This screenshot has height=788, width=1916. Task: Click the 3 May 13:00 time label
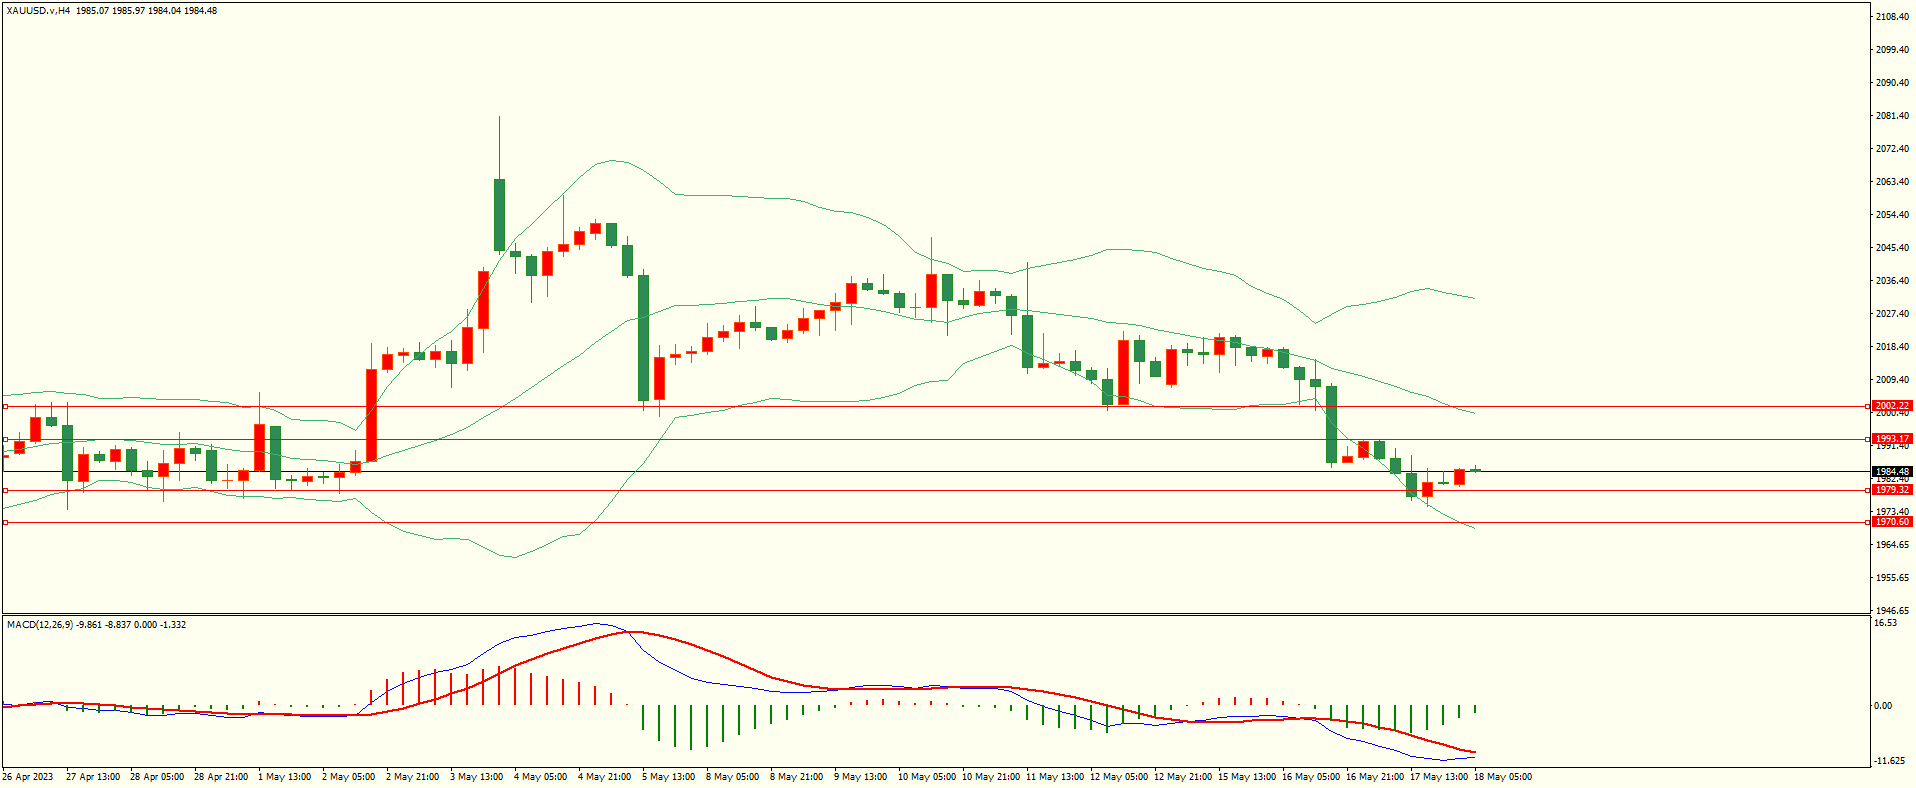click(x=477, y=777)
